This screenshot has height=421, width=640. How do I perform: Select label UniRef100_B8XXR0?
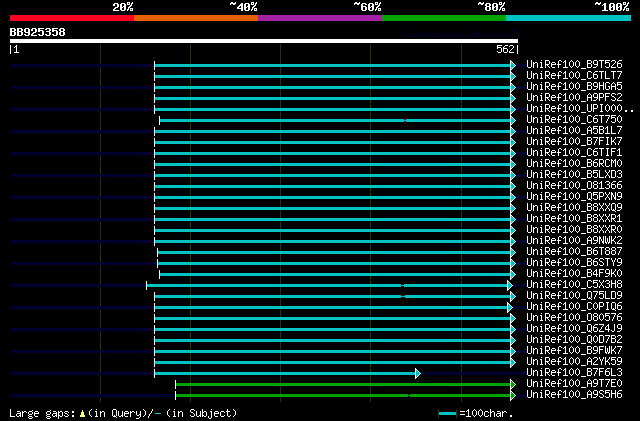[x=574, y=230]
